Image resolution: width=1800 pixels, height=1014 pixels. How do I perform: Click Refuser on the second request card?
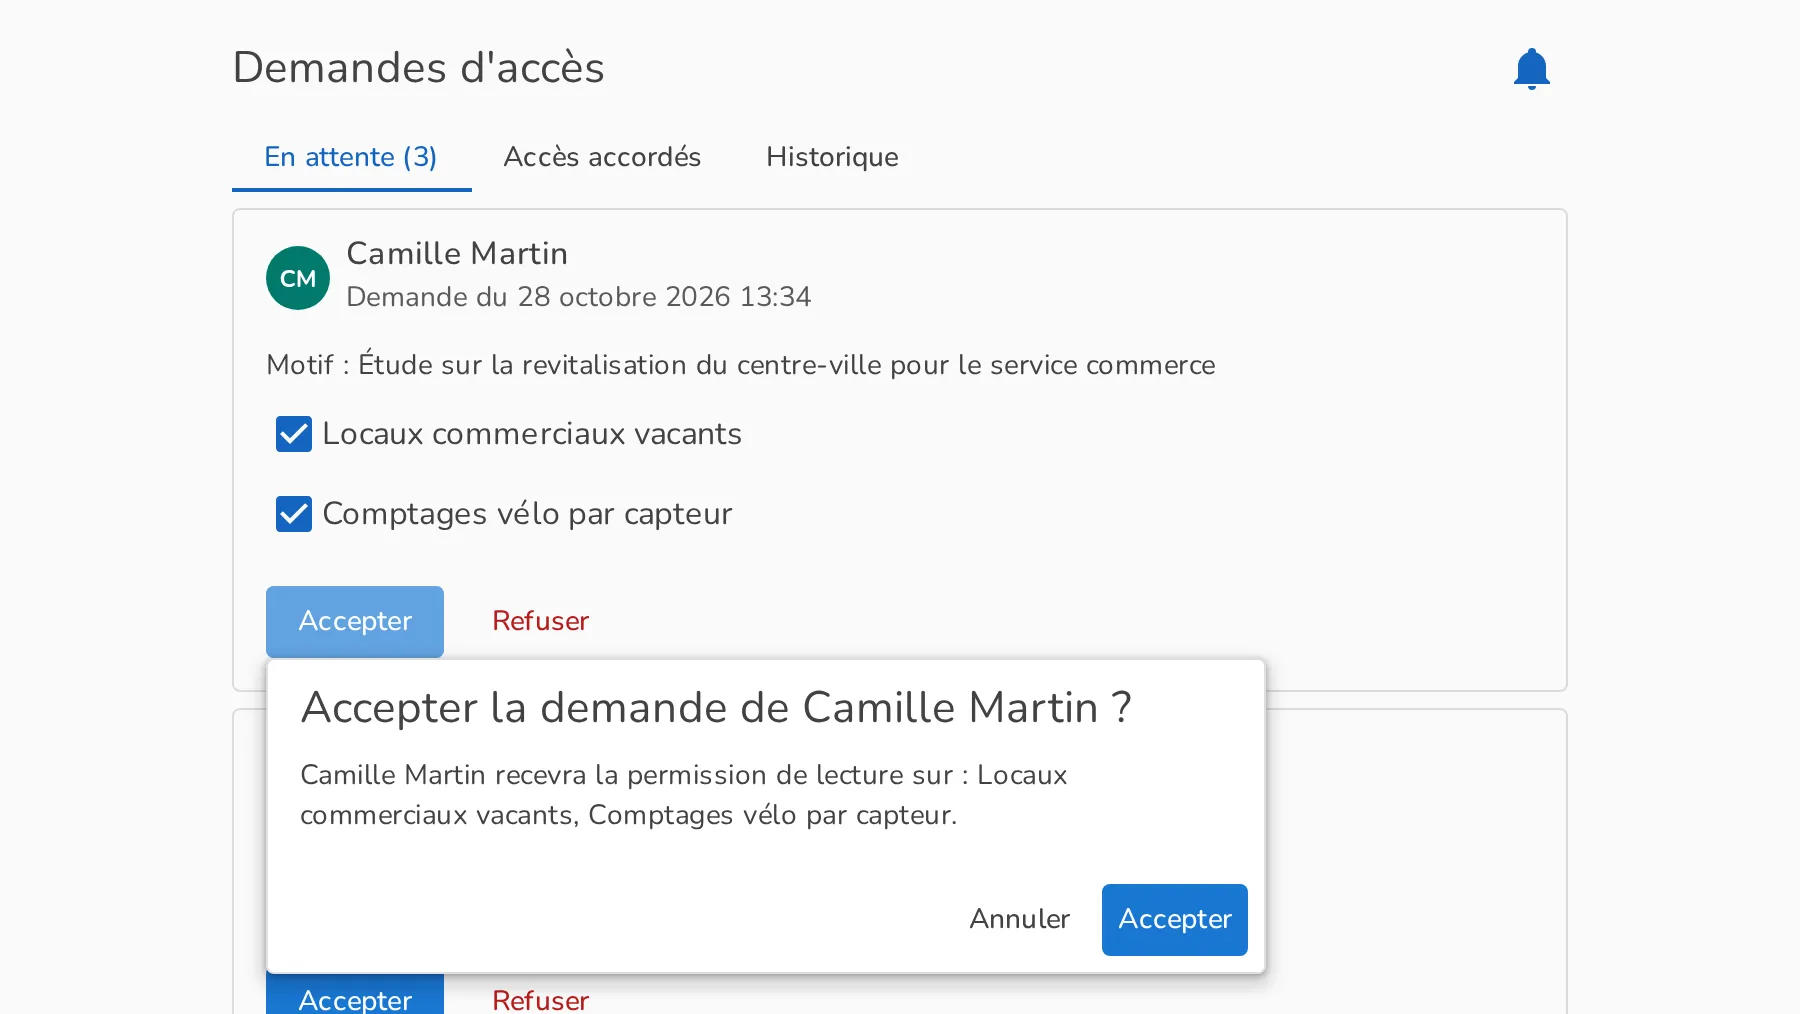click(x=540, y=998)
